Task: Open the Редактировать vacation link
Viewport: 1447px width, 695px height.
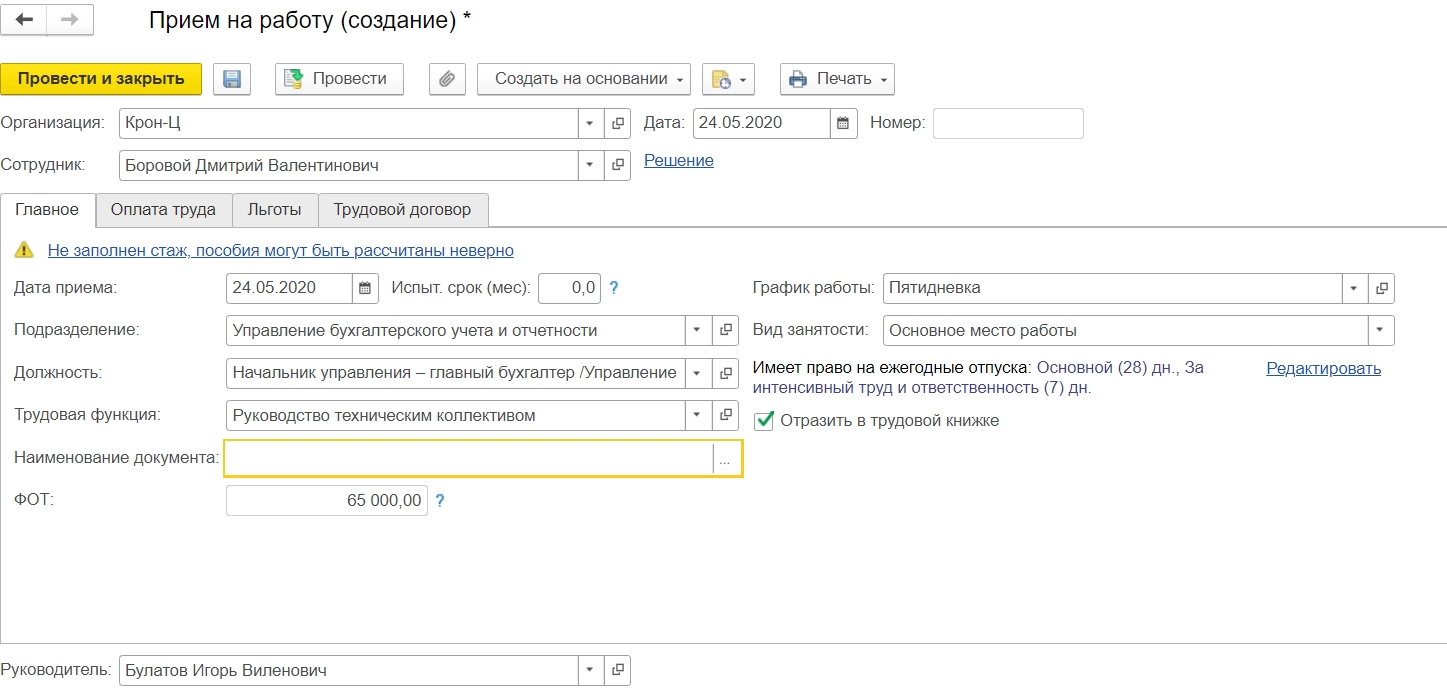Action: click(1323, 368)
